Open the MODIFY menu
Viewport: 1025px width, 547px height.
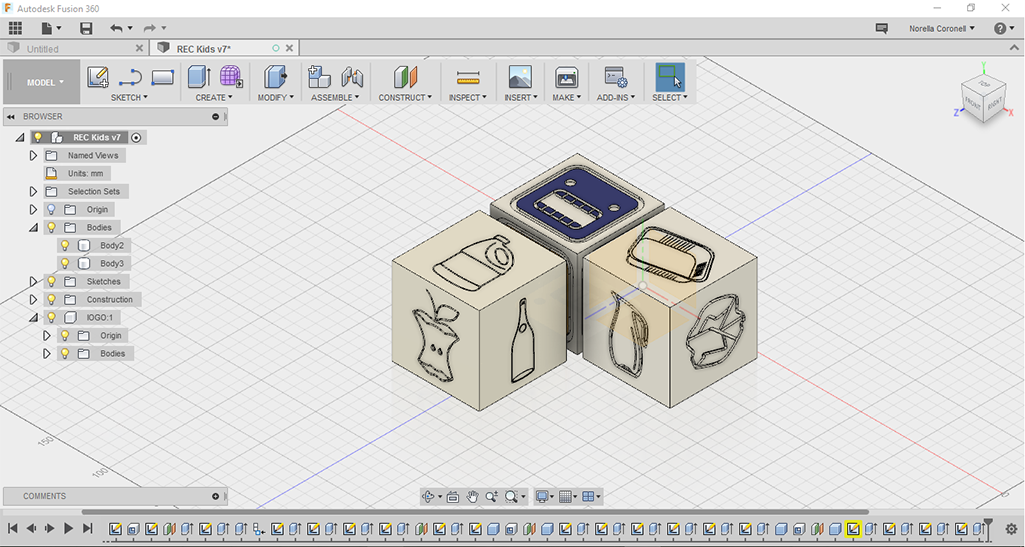275,97
